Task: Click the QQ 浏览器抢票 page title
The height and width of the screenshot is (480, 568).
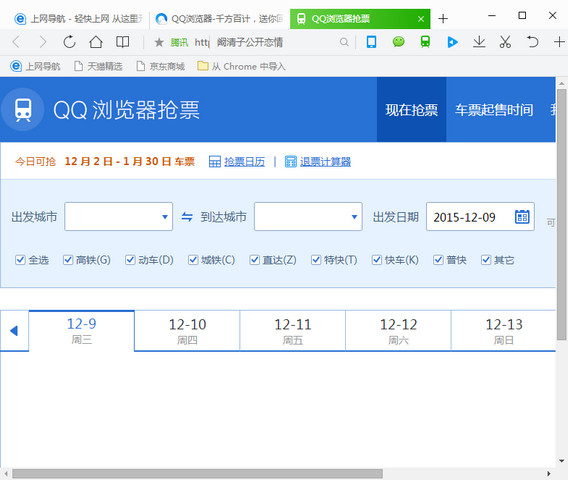Action: pyautogui.click(x=126, y=110)
